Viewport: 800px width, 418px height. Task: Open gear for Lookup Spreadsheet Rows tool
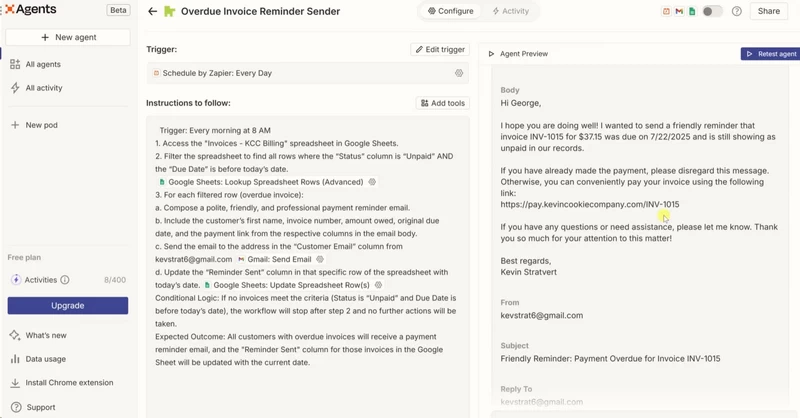(372, 182)
